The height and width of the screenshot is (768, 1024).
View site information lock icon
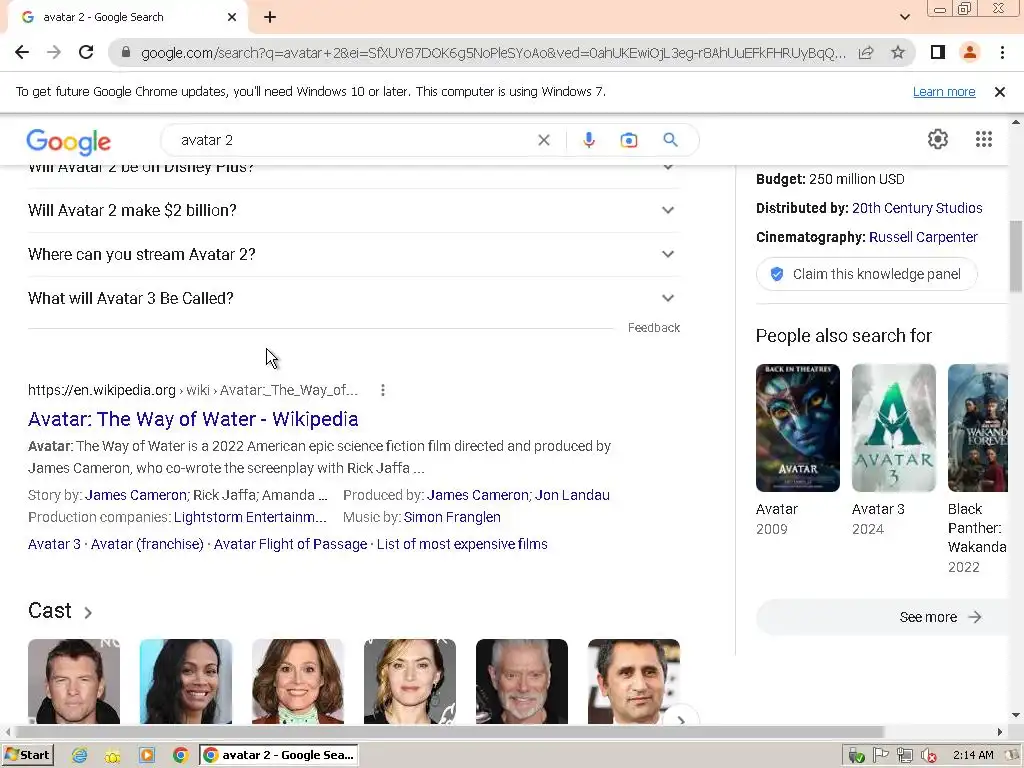[126, 52]
